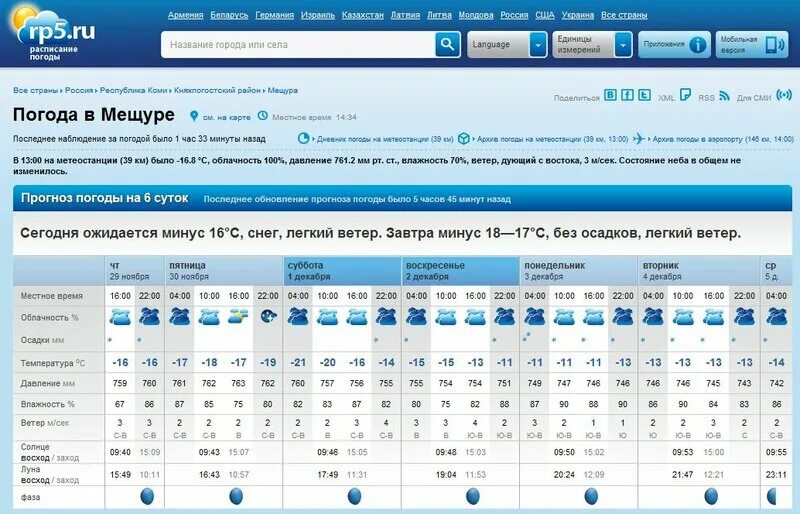Click the weather diary pie-chart icon
The height and width of the screenshot is (514, 800).
[304, 138]
